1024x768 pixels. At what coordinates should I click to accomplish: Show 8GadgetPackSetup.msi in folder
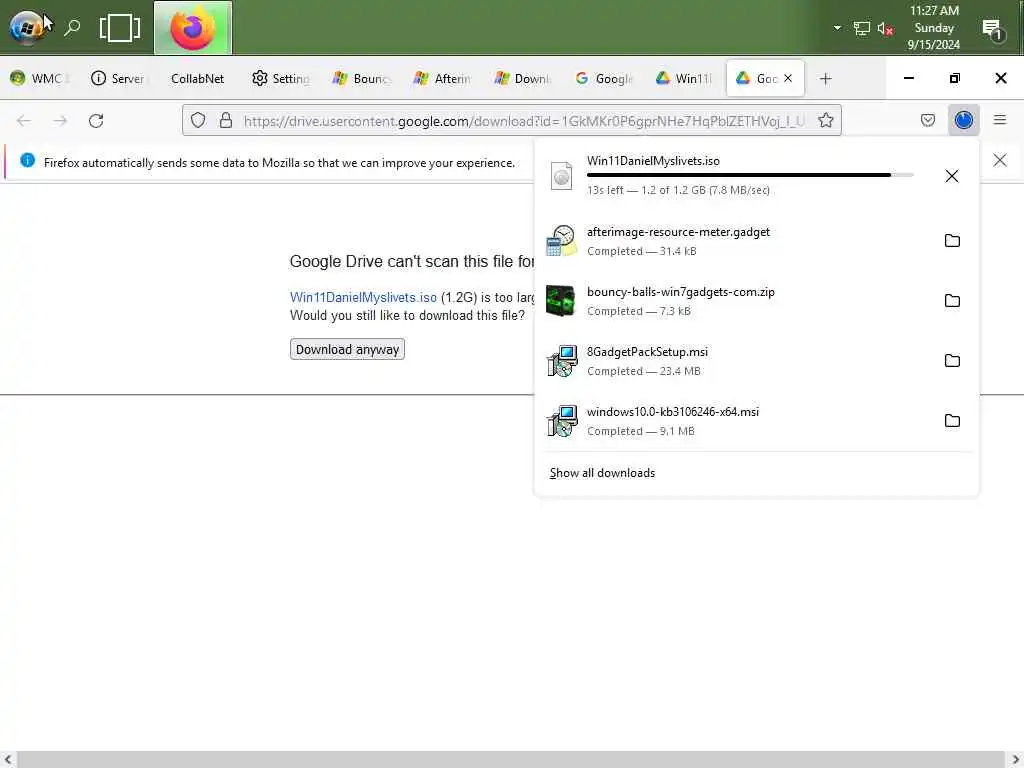click(952, 360)
